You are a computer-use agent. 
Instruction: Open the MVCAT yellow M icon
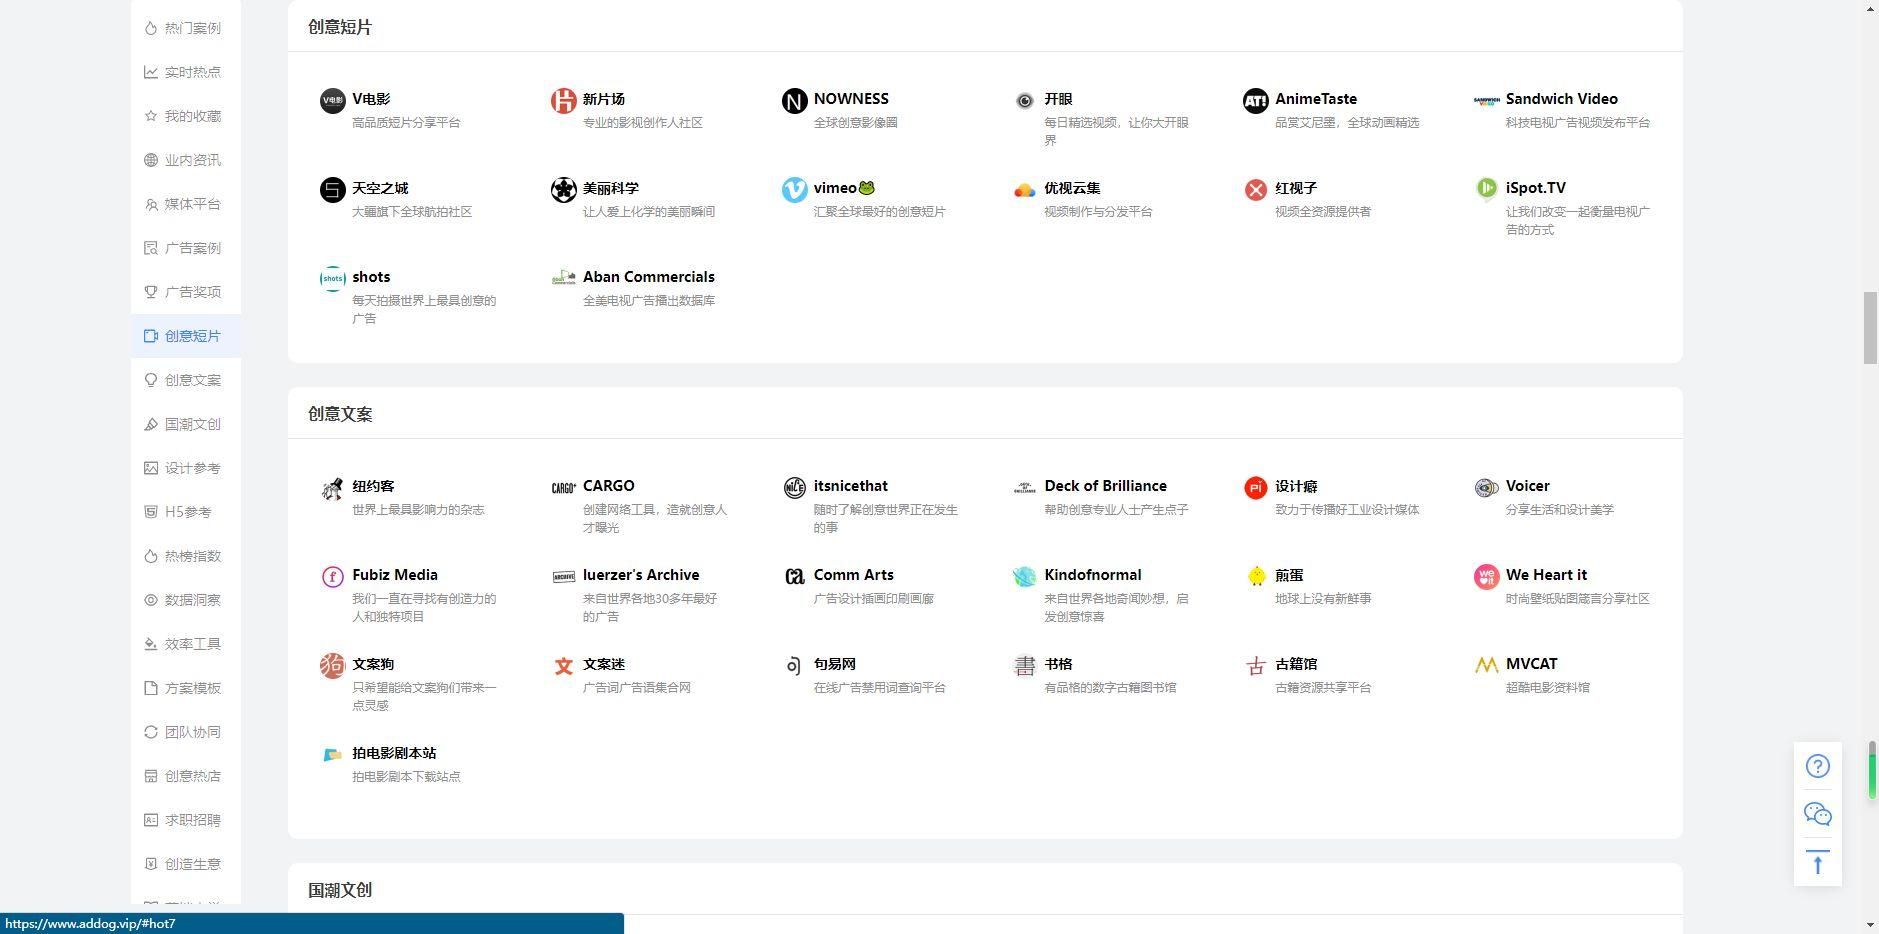[x=1486, y=665]
